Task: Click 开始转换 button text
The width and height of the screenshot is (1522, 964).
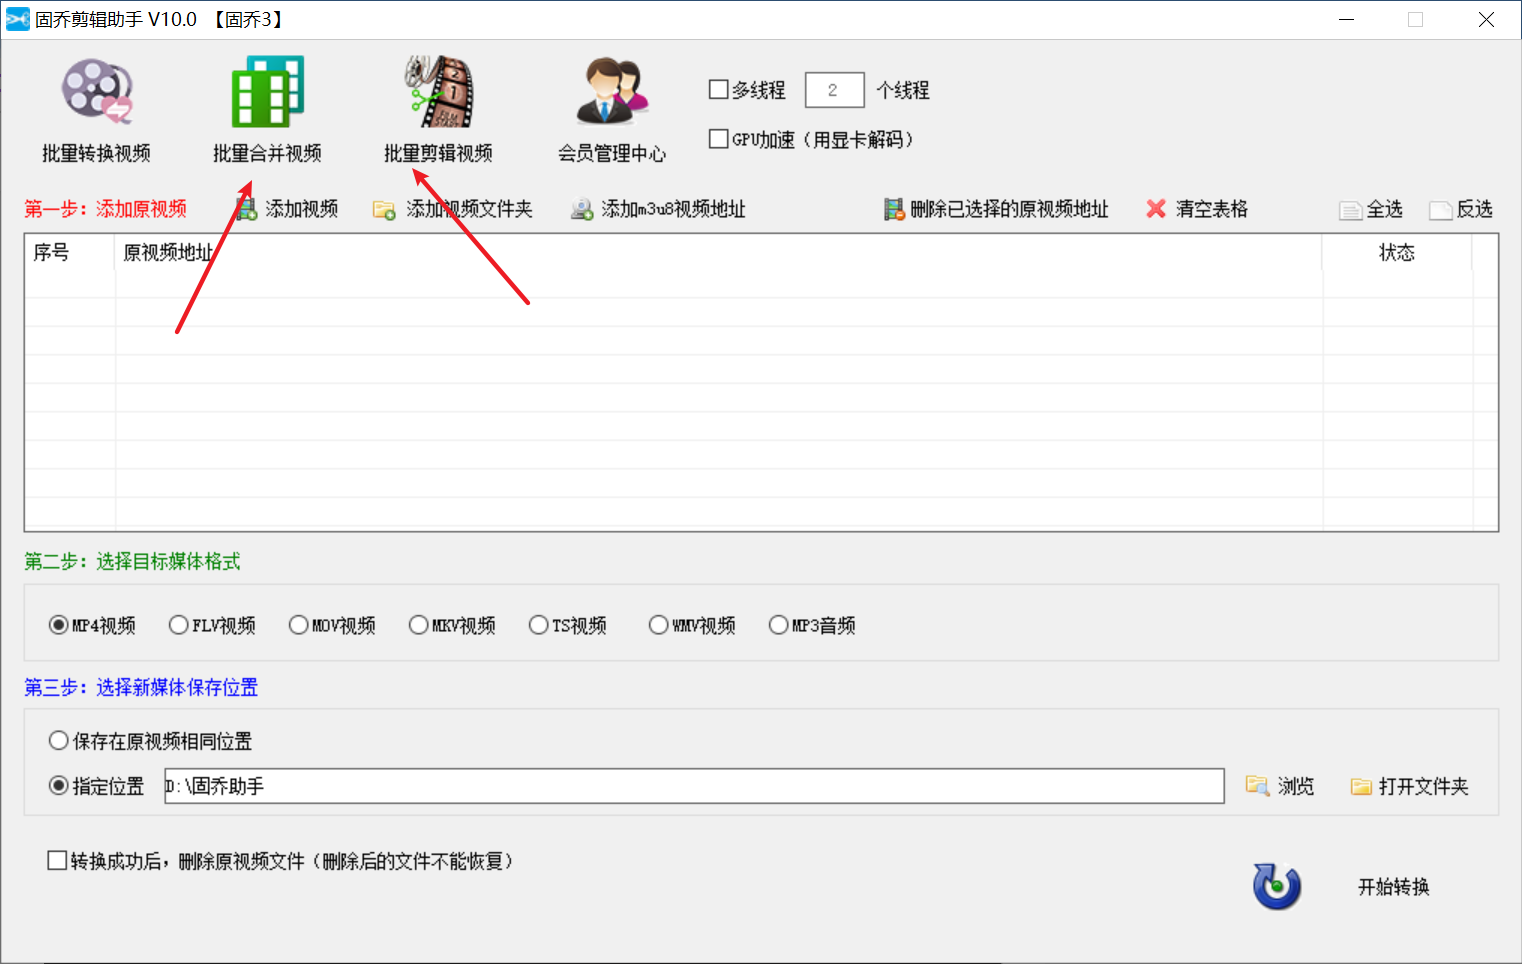Action: pos(1394,887)
